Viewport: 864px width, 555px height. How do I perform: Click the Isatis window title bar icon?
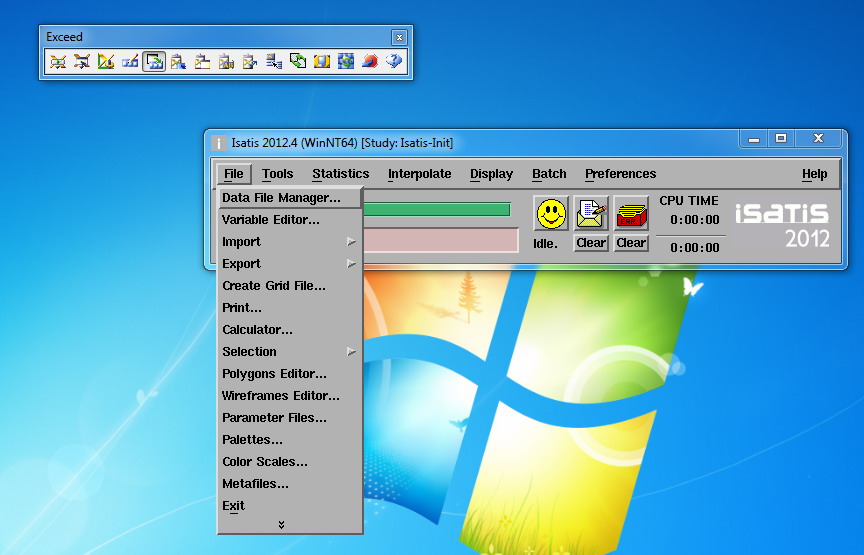(x=219, y=143)
